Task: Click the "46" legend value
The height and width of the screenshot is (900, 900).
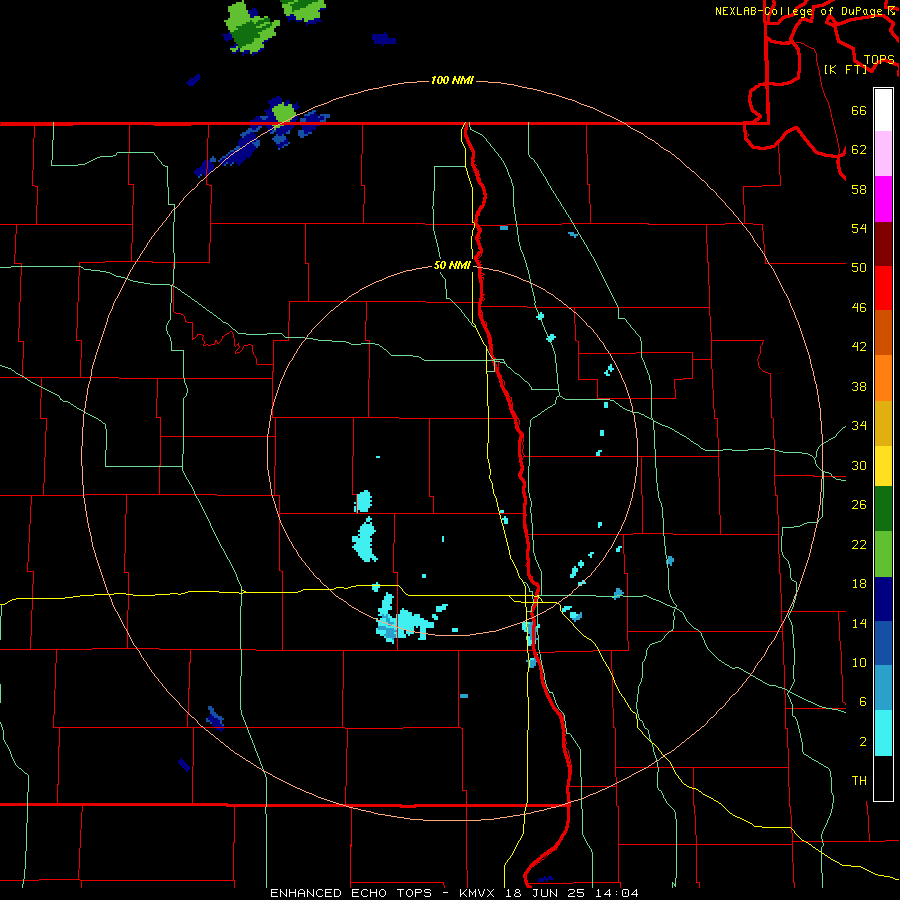Action: pyautogui.click(x=859, y=308)
